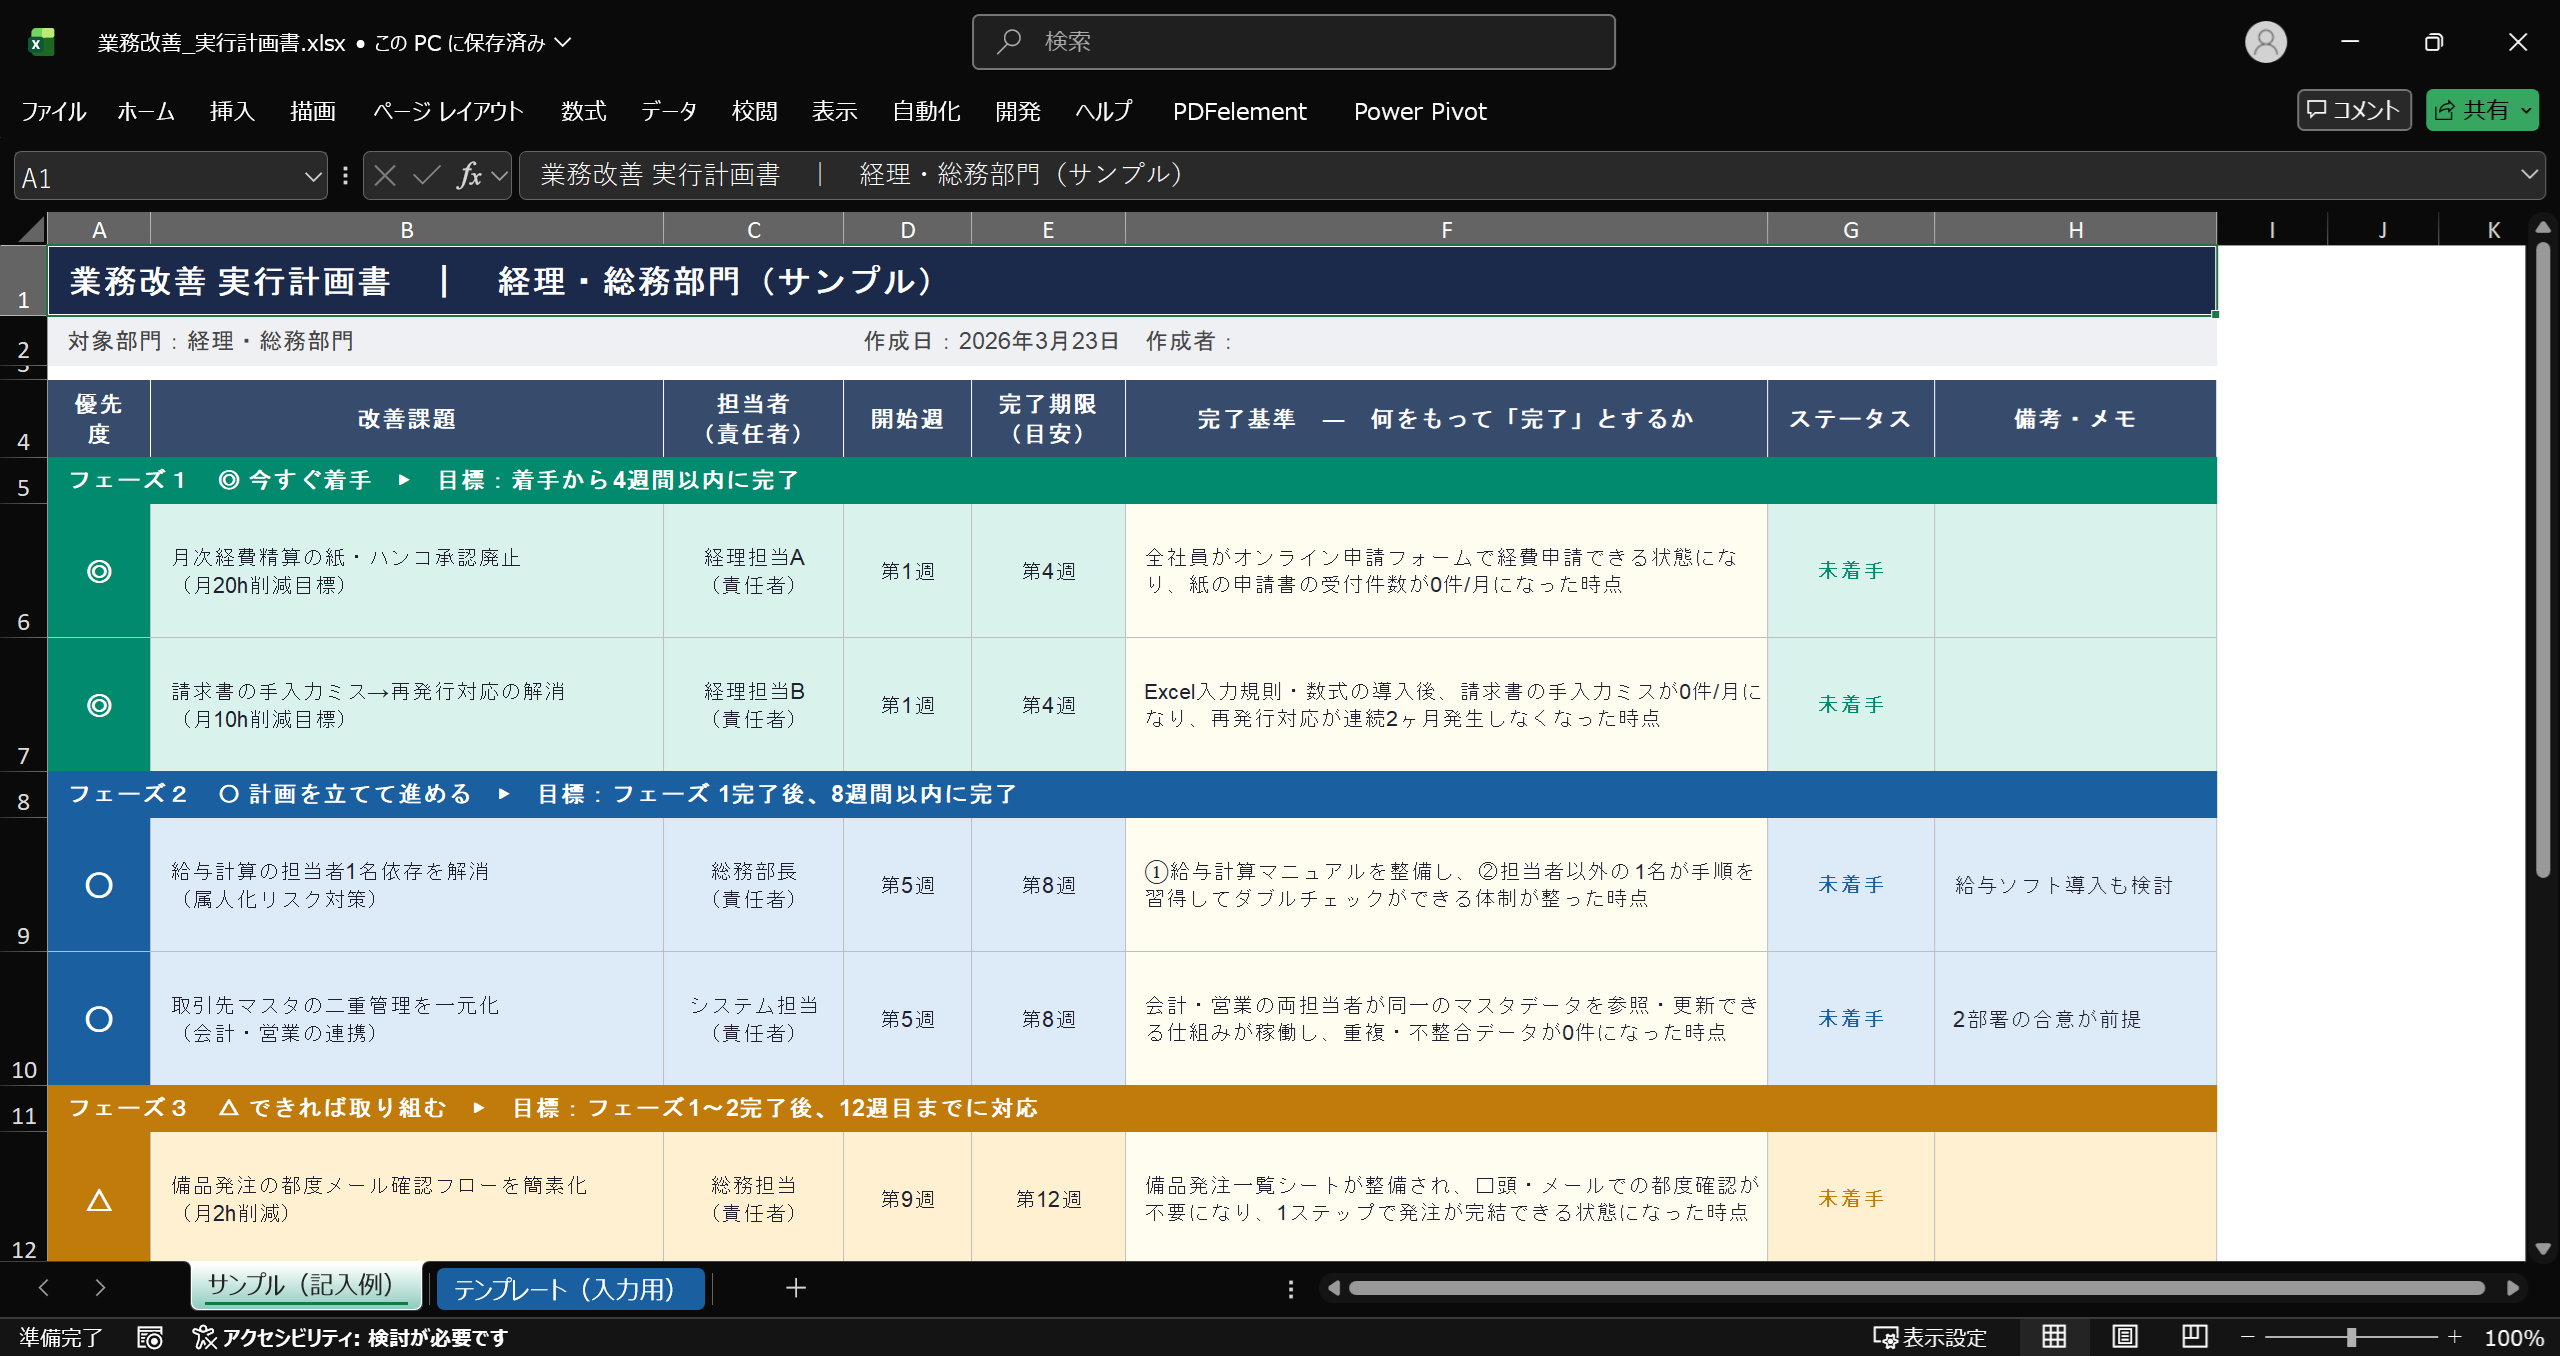
Task: Click the add new sheet plus icon
Action: 795,1288
